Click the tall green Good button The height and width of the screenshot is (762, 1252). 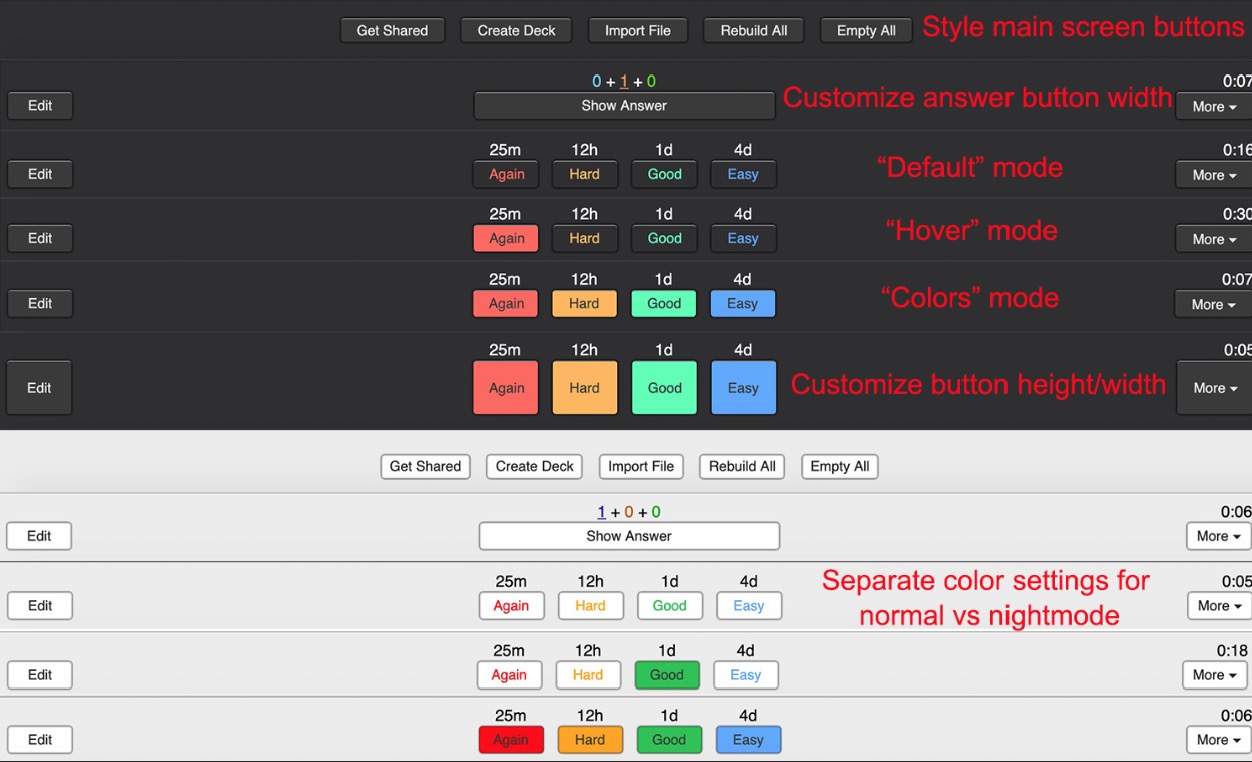click(x=664, y=388)
